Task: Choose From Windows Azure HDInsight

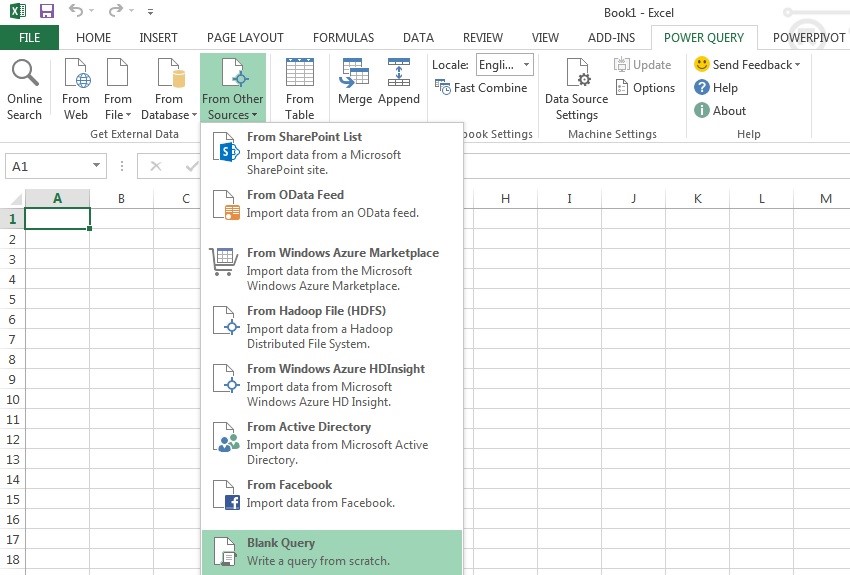Action: [x=332, y=385]
